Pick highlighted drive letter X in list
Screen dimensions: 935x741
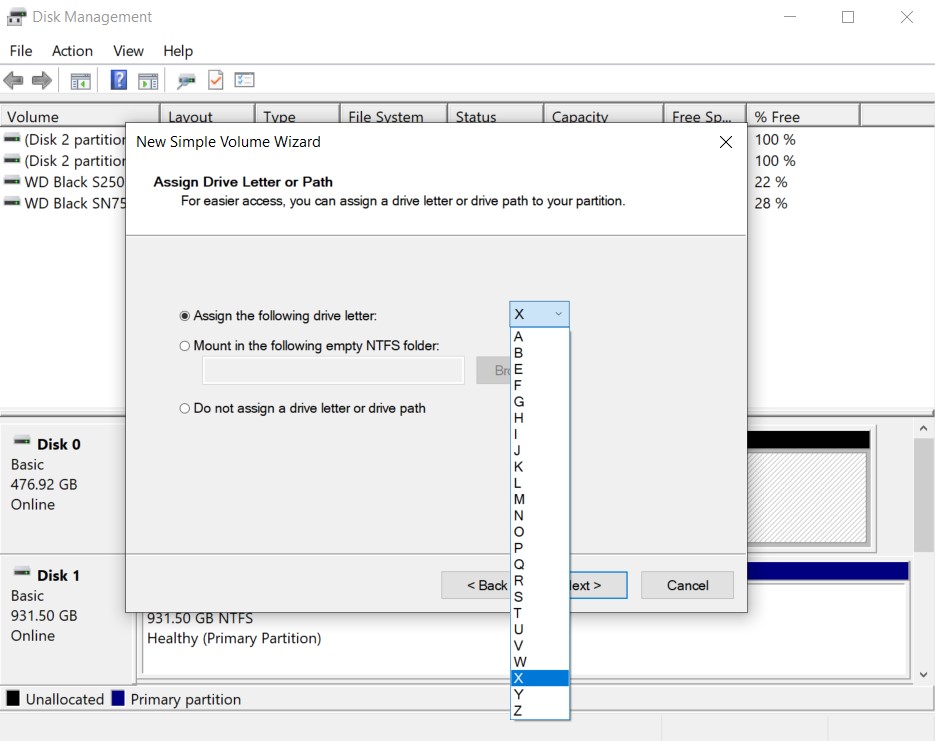(x=540, y=678)
